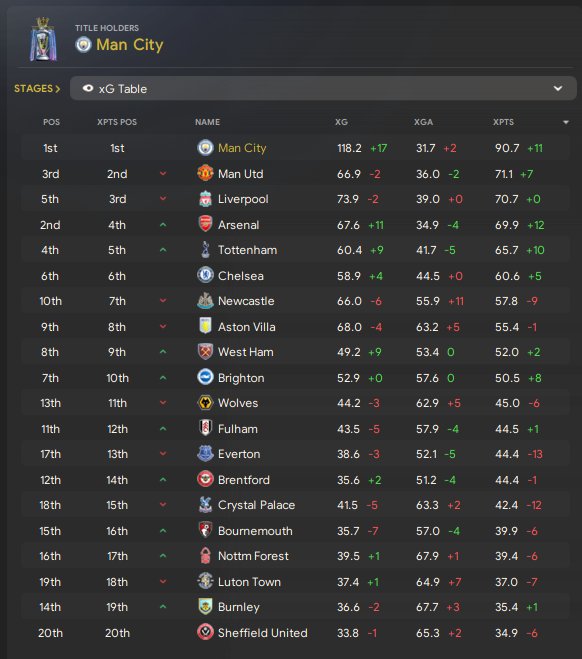582x659 pixels.
Task: Select the Brighton row in the table
Action: pos(295,378)
